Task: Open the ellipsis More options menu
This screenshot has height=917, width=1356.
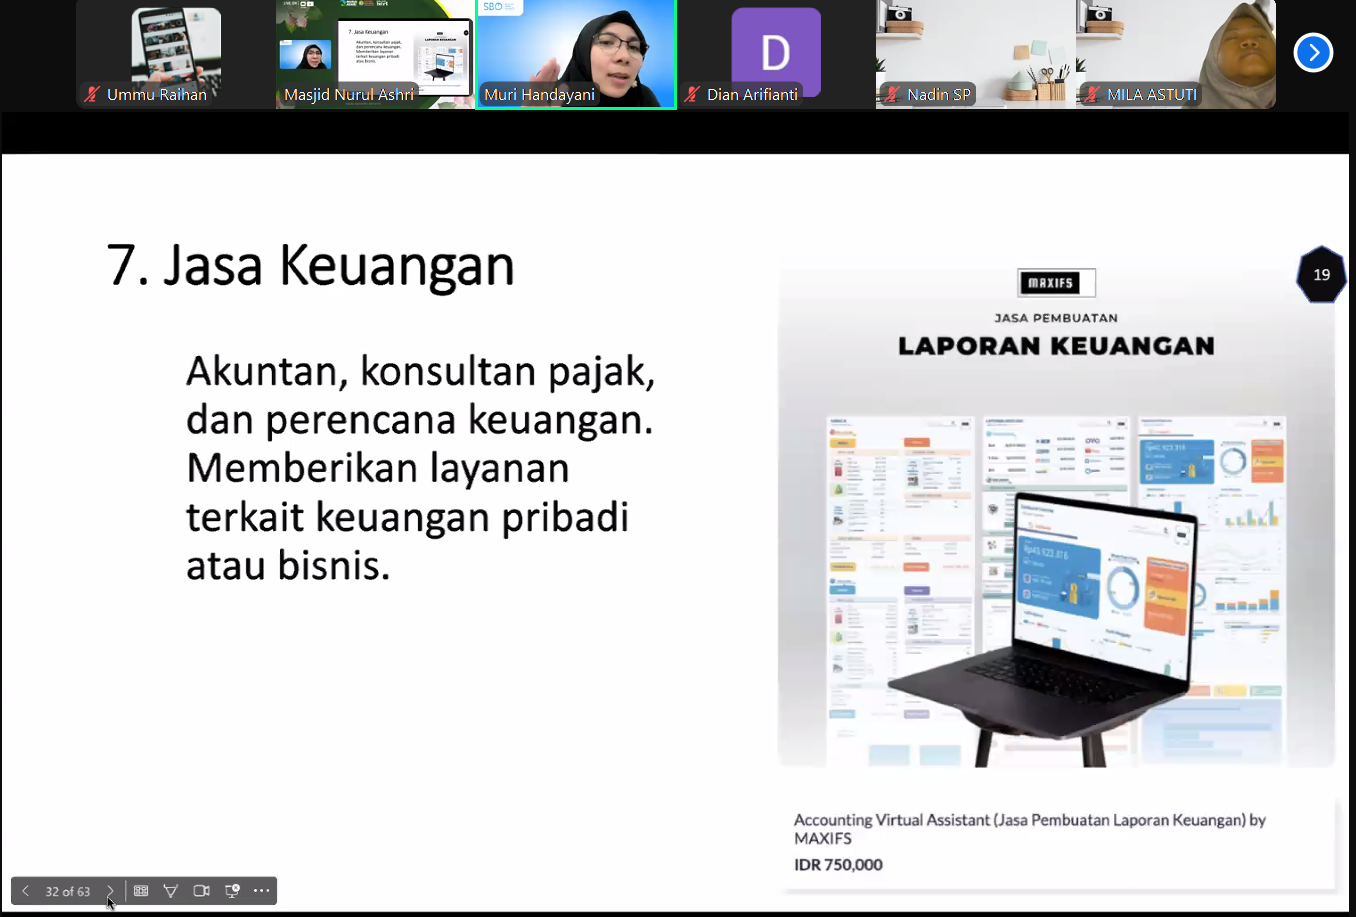Action: [261, 890]
